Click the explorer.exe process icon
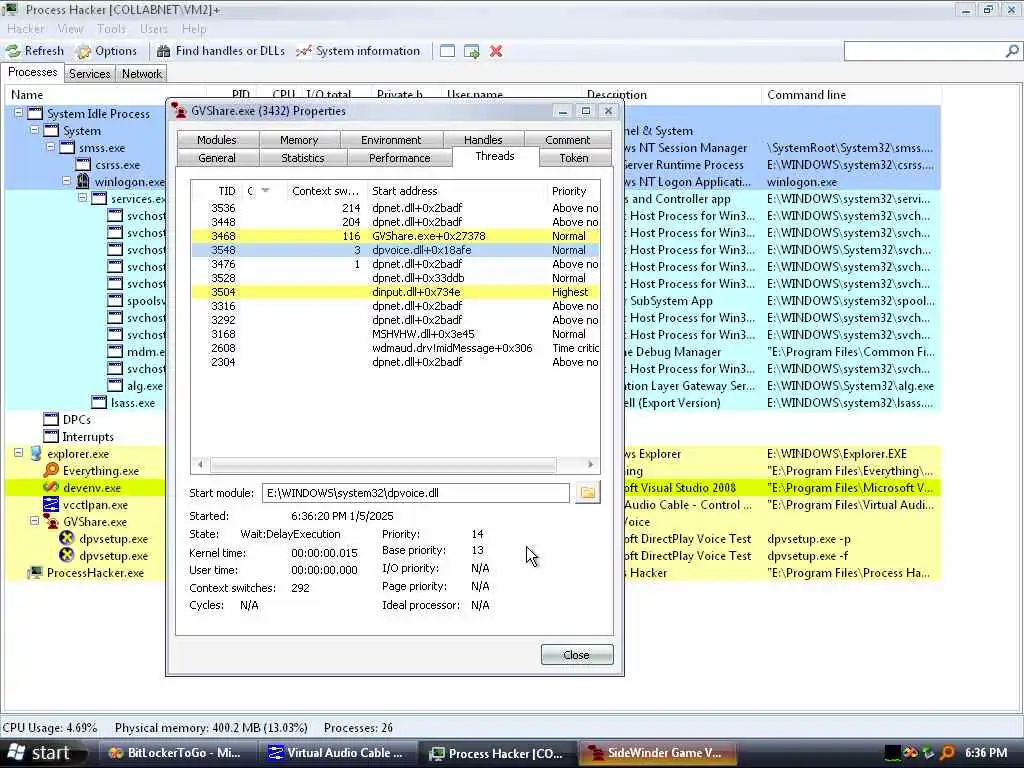1024x768 pixels. pyautogui.click(x=36, y=453)
